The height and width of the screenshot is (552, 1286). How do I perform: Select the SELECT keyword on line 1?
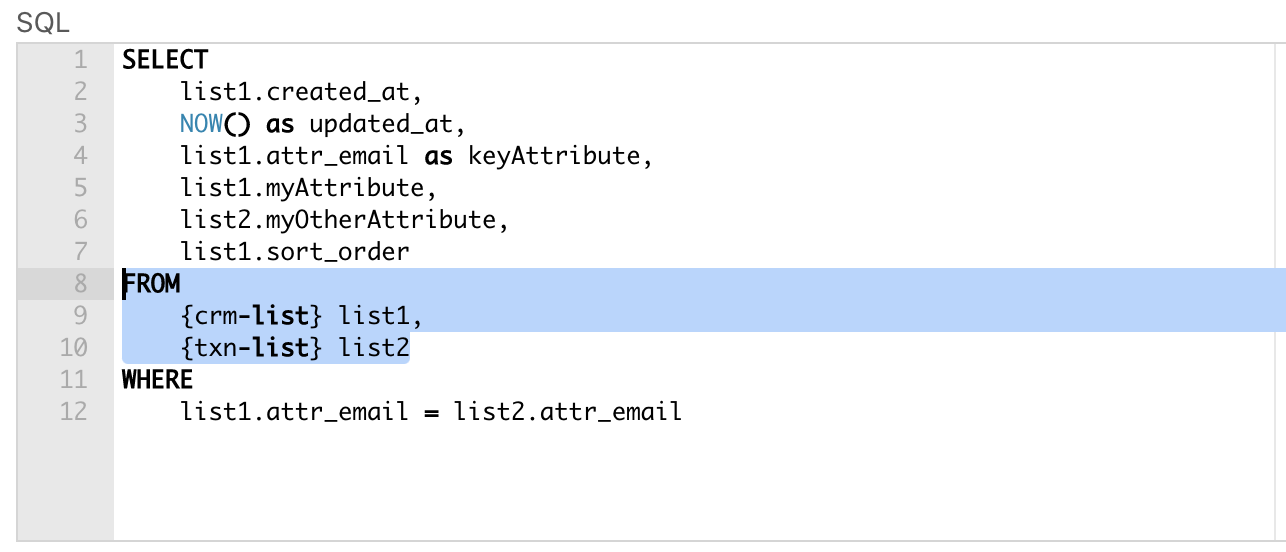click(x=165, y=60)
